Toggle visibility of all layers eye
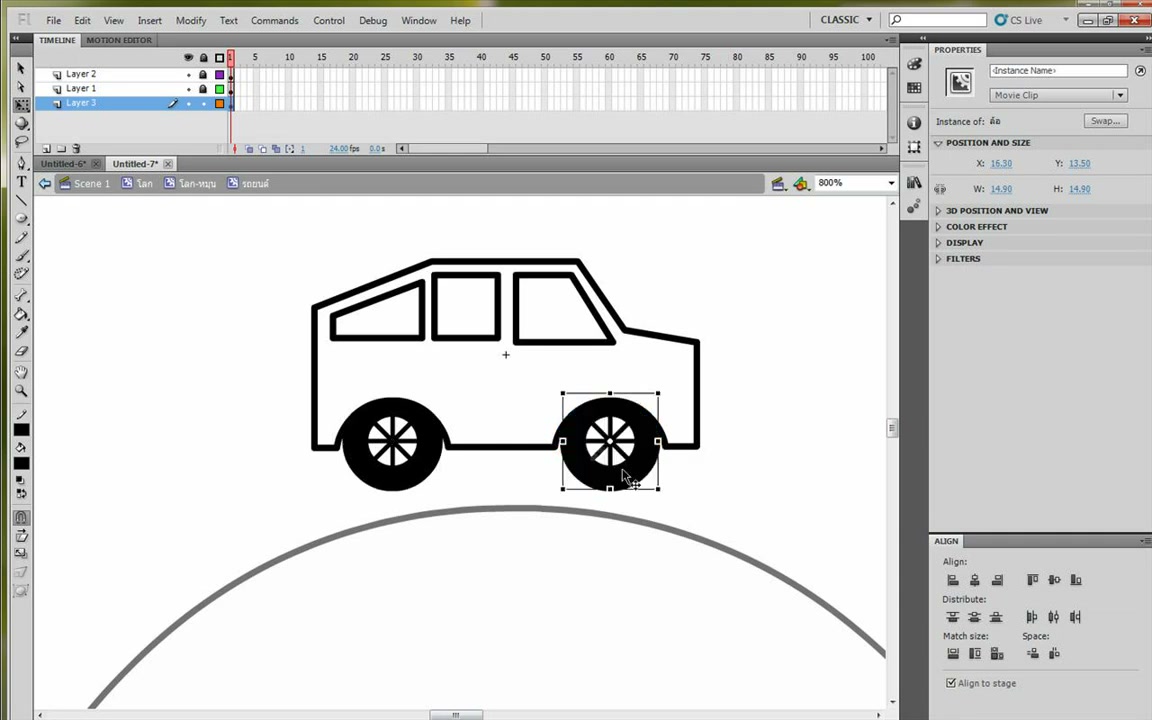 (x=189, y=57)
